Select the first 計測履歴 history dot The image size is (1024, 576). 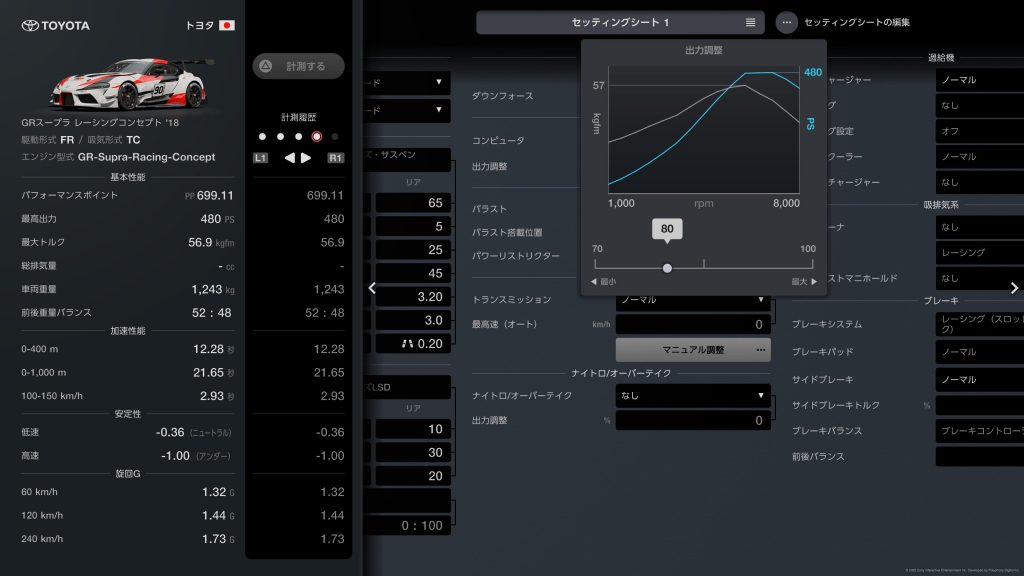263,136
